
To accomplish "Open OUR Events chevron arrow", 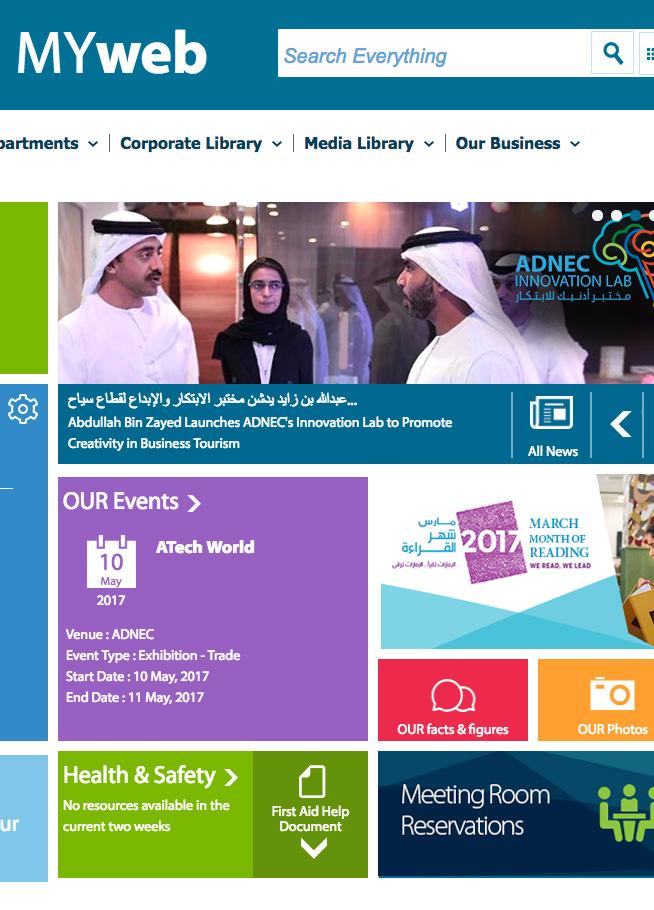I will click(194, 503).
